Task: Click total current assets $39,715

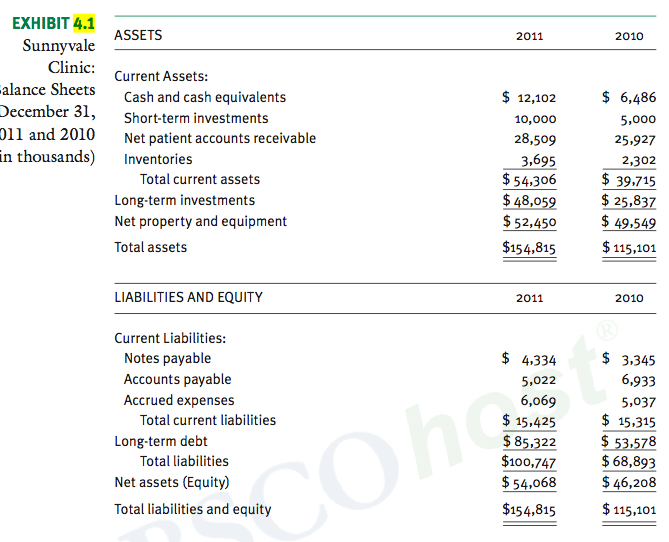Action: pyautogui.click(x=629, y=180)
